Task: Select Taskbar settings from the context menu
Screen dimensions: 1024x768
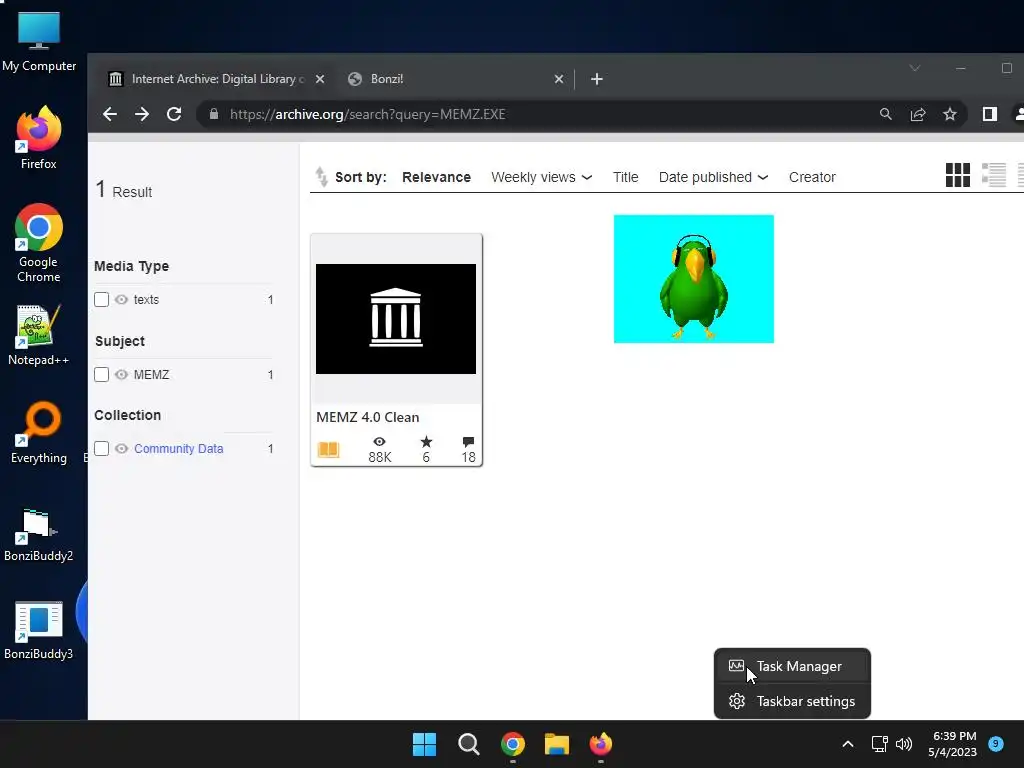Action: (x=792, y=701)
